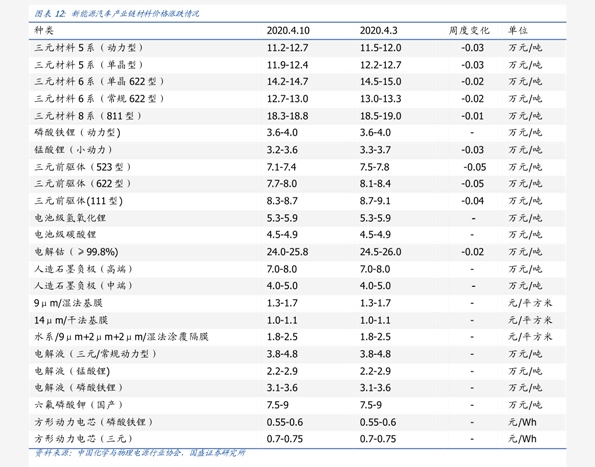Screen dimensions: 595x467
Task: Click row label '三元材料 6 系（常规 622 型）'
Action: coord(99,99)
